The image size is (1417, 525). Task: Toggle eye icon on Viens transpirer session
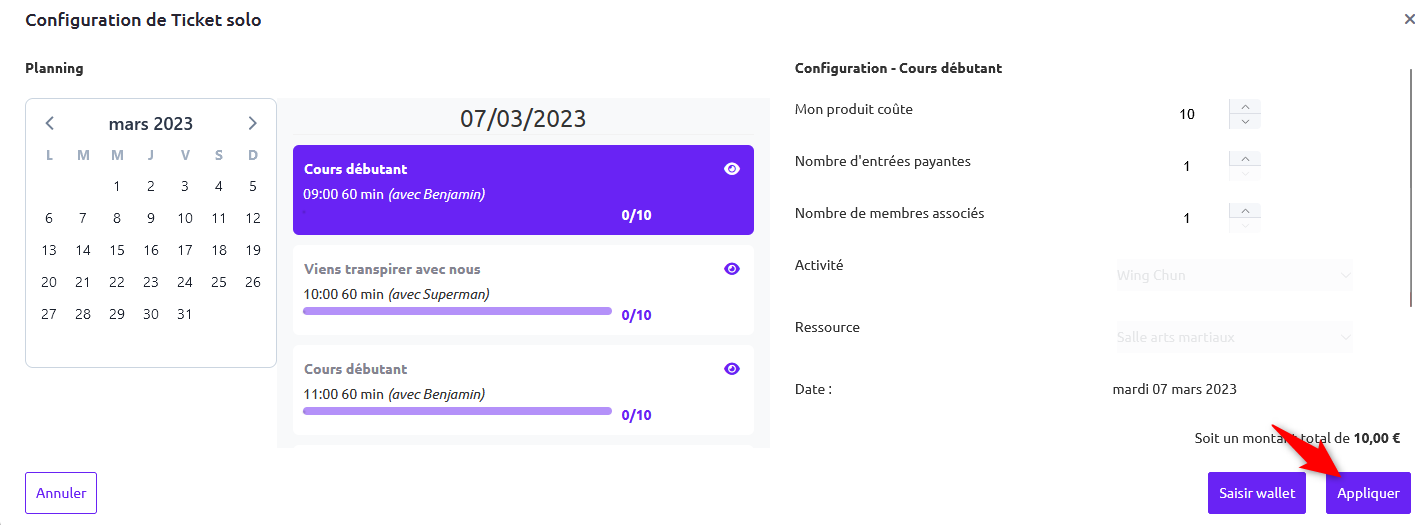click(x=732, y=269)
